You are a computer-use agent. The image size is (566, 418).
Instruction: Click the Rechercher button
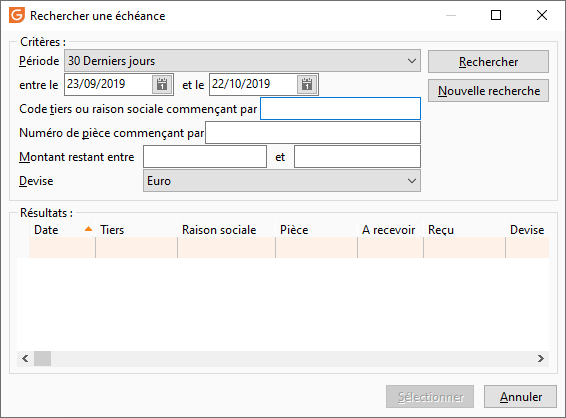coord(488,62)
